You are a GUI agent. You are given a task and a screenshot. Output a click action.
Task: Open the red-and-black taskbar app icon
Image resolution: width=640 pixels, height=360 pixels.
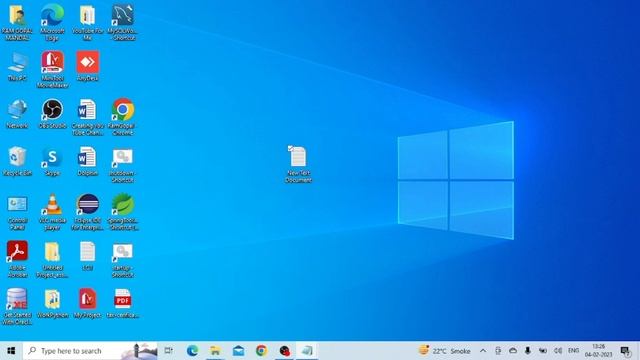coord(284,351)
